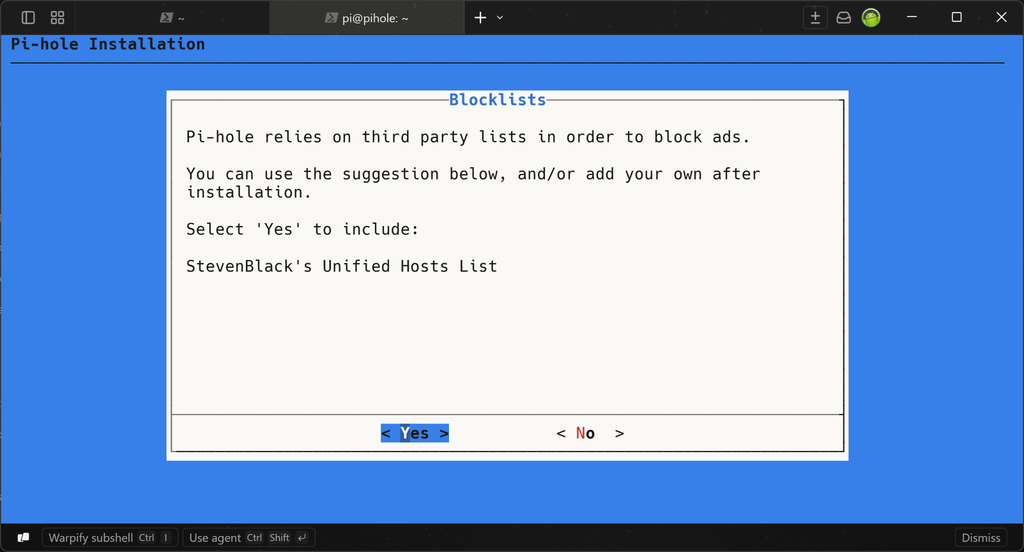Image resolution: width=1024 pixels, height=552 pixels.
Task: Choose Yes to include the blocklist
Action: [x=415, y=433]
